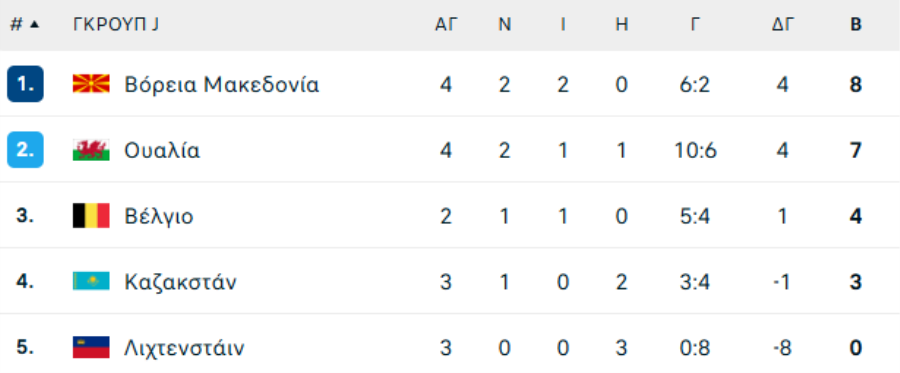Open the Καζακστάν team page
This screenshot has height=373, width=900.
(x=180, y=282)
